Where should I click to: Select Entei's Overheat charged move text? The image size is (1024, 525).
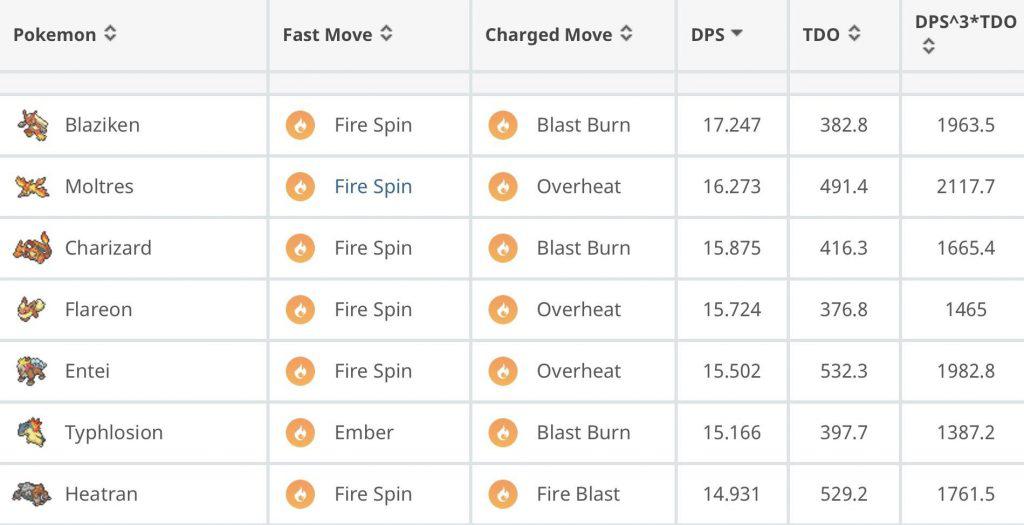[x=579, y=371]
